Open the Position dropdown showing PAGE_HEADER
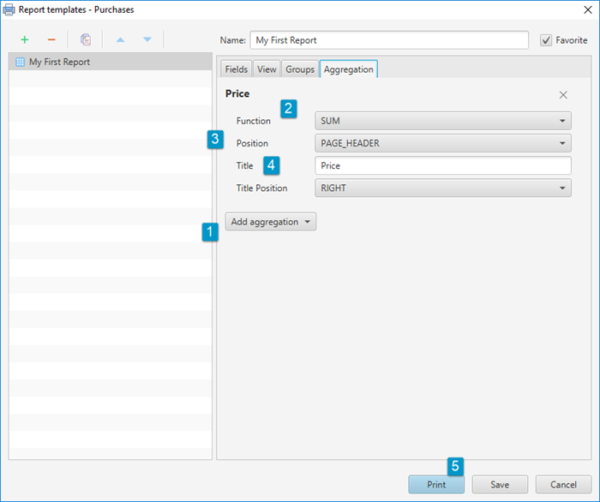Screen dimensions: 600x502 (x=442, y=143)
